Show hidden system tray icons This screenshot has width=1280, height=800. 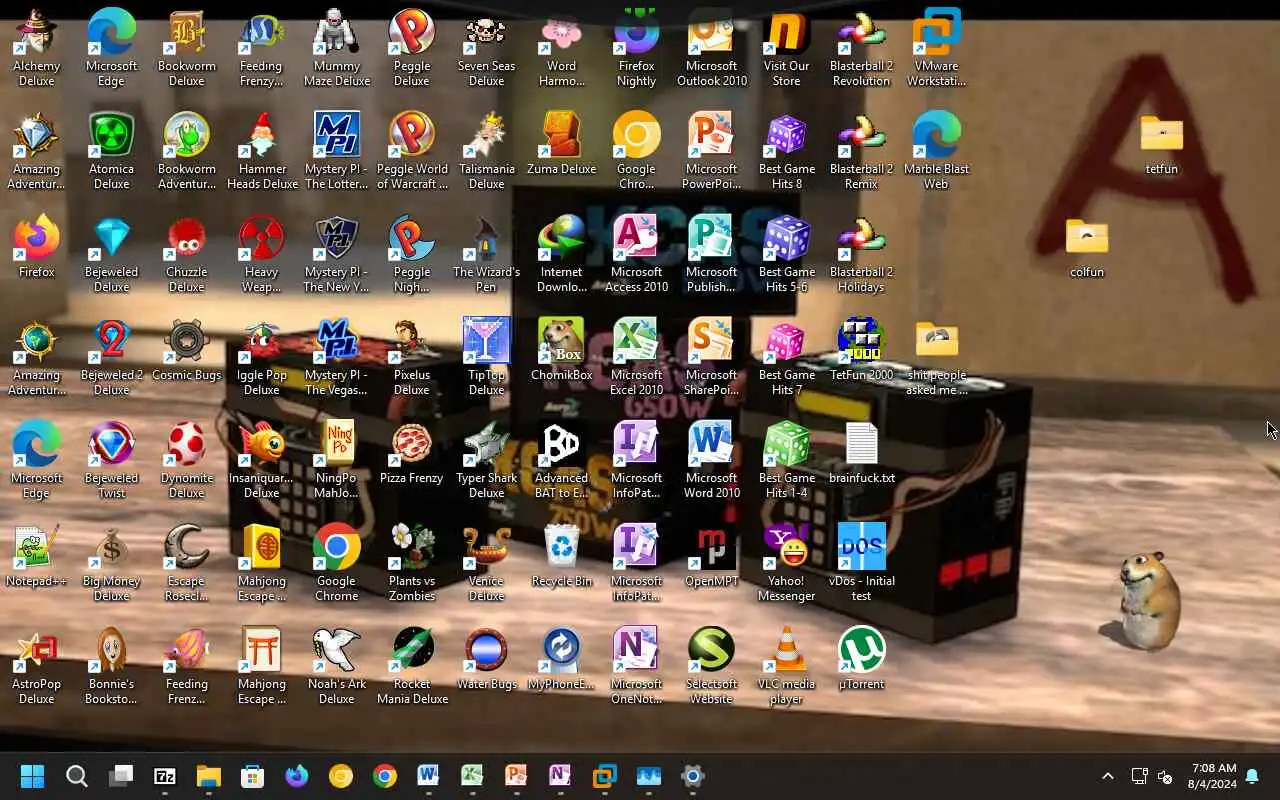[1107, 776]
